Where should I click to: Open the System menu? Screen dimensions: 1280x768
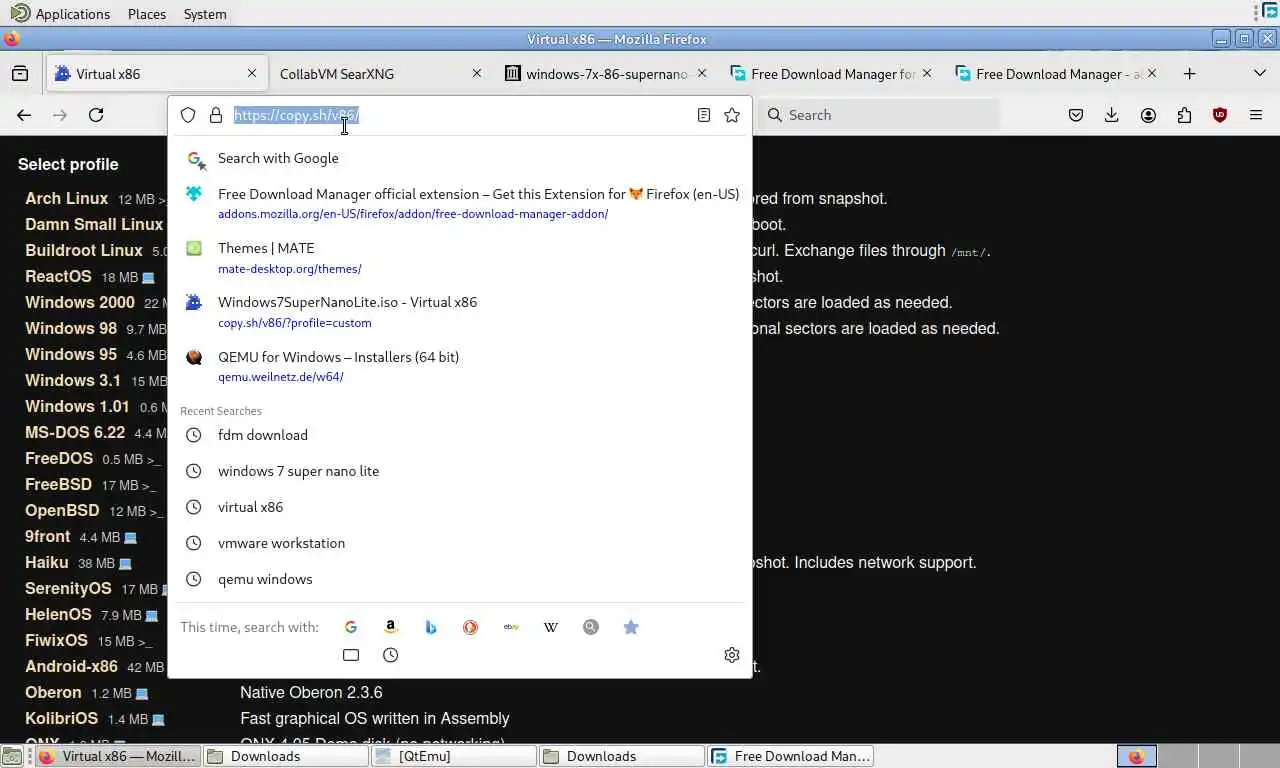[x=205, y=14]
